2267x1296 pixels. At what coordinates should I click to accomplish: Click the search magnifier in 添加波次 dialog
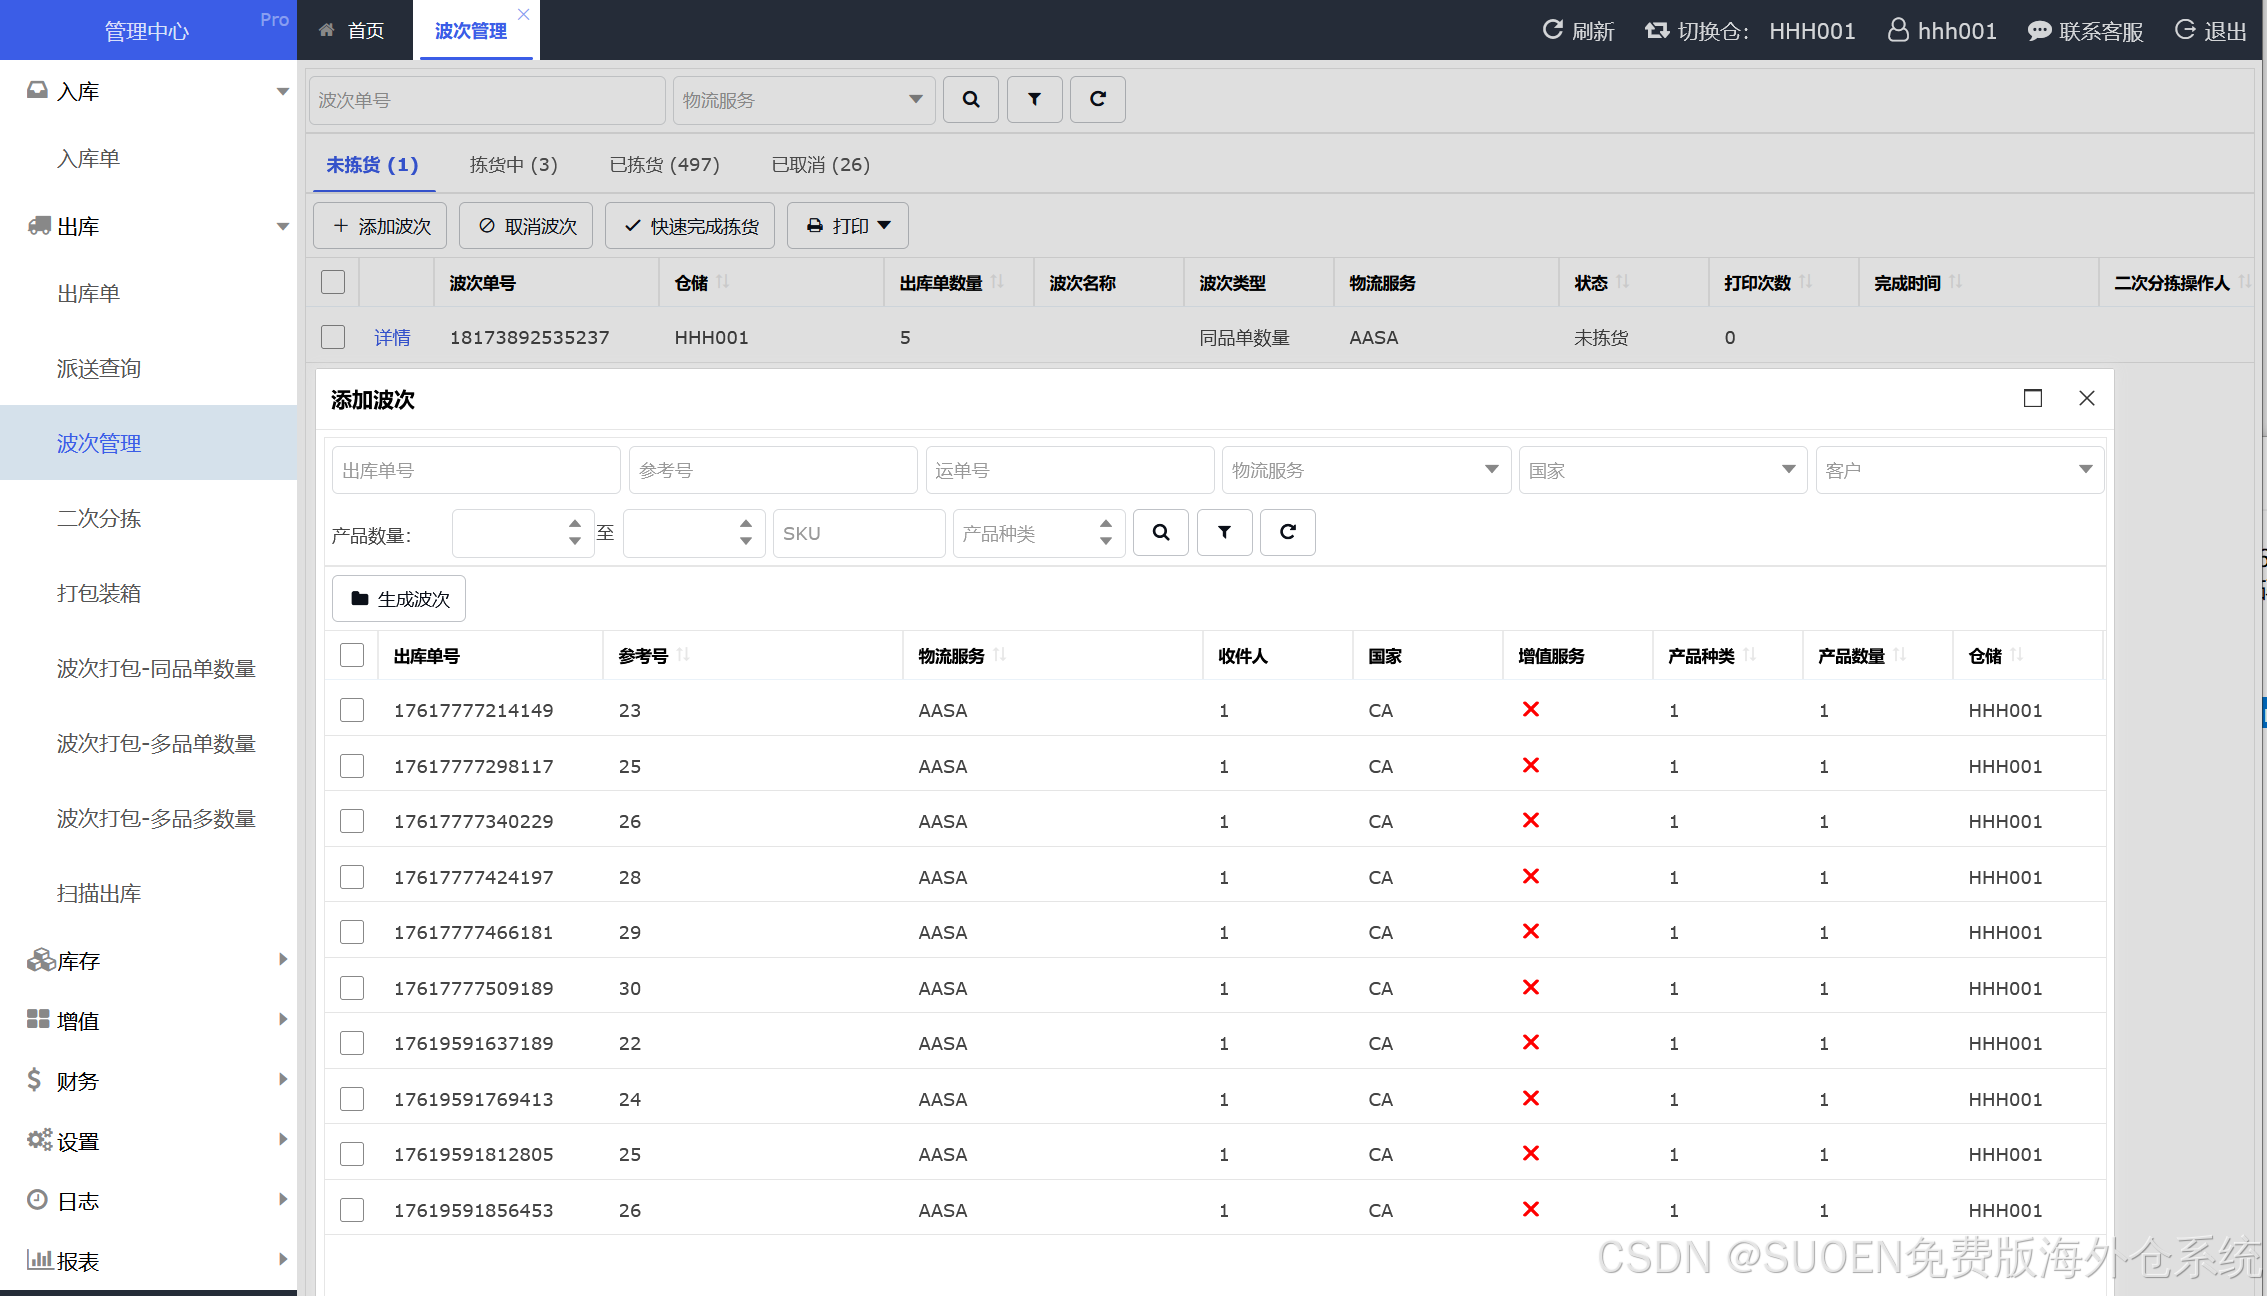click(x=1160, y=533)
